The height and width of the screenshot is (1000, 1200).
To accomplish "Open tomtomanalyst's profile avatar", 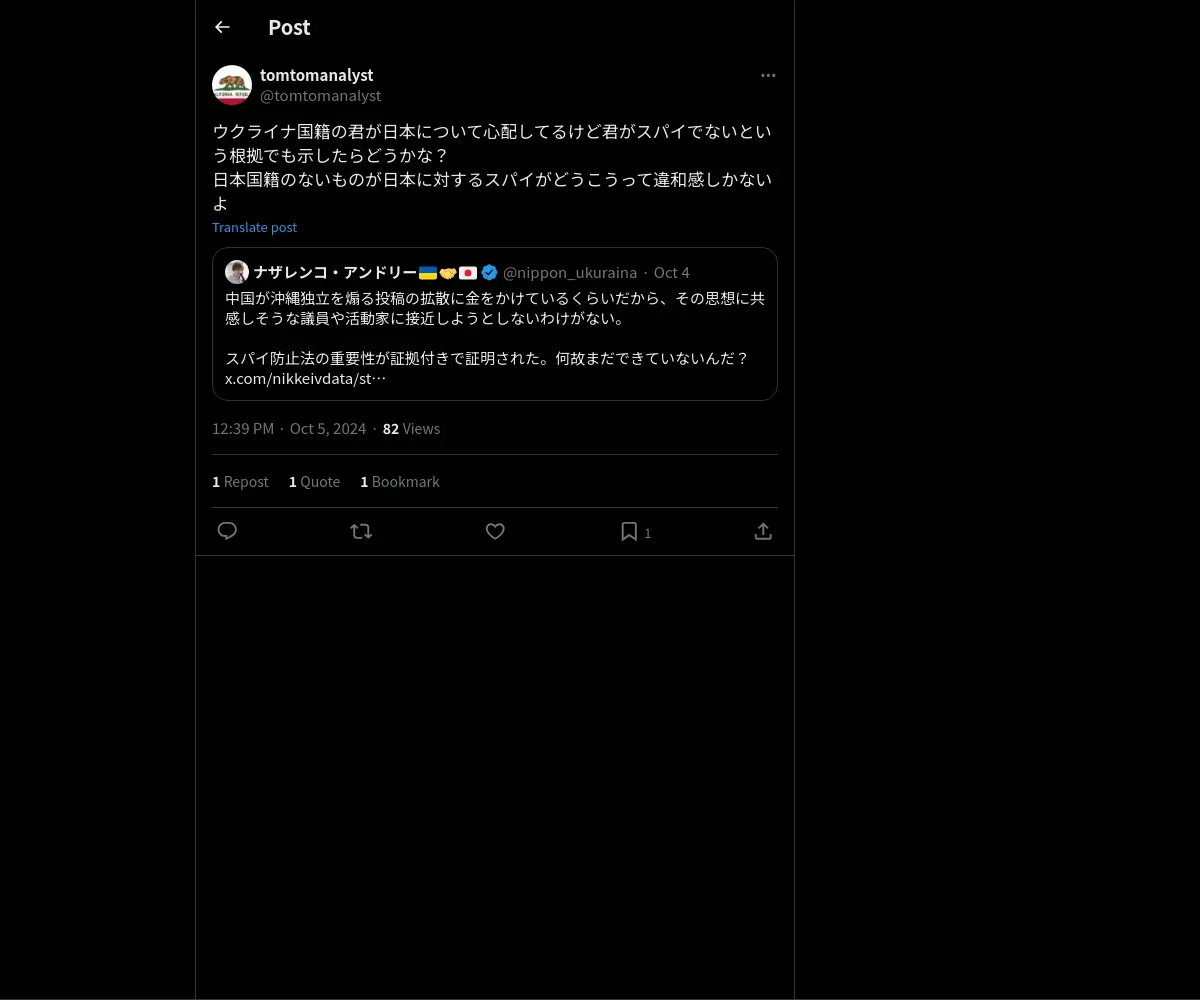I will [x=232, y=85].
